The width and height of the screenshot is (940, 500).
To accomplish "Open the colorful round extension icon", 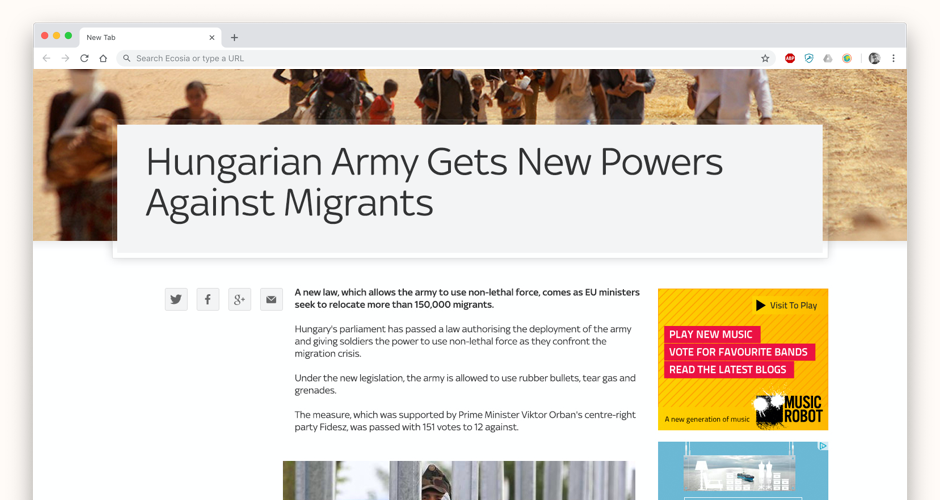I will tap(846, 58).
